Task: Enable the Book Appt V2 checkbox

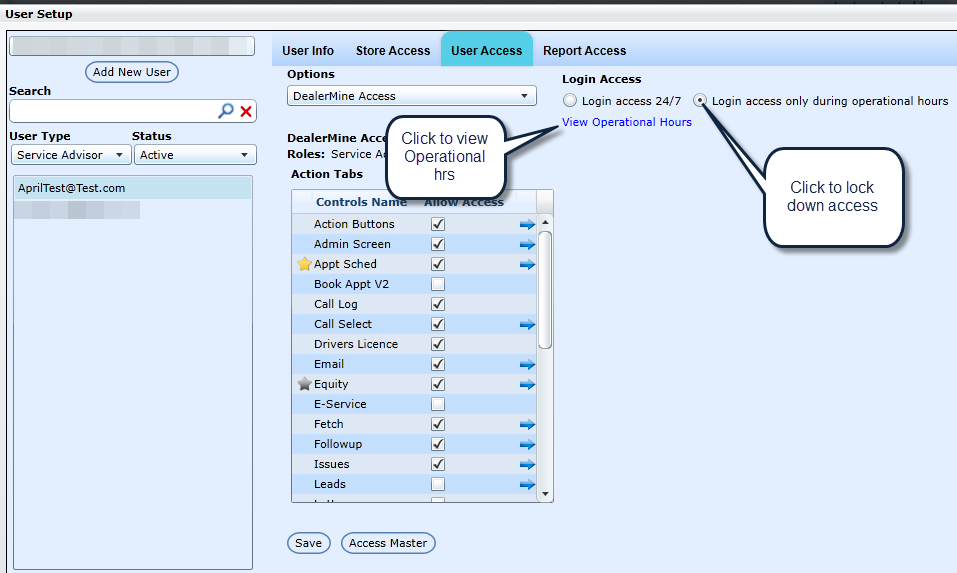Action: click(437, 284)
